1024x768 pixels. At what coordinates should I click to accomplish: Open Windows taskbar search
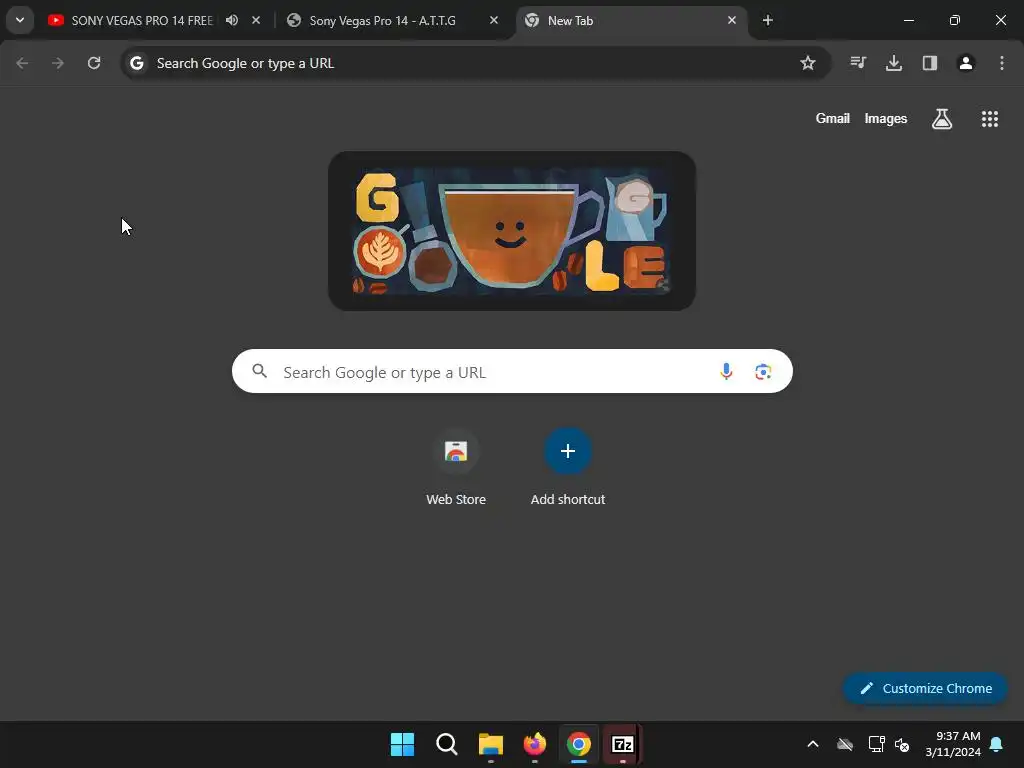pyautogui.click(x=447, y=744)
